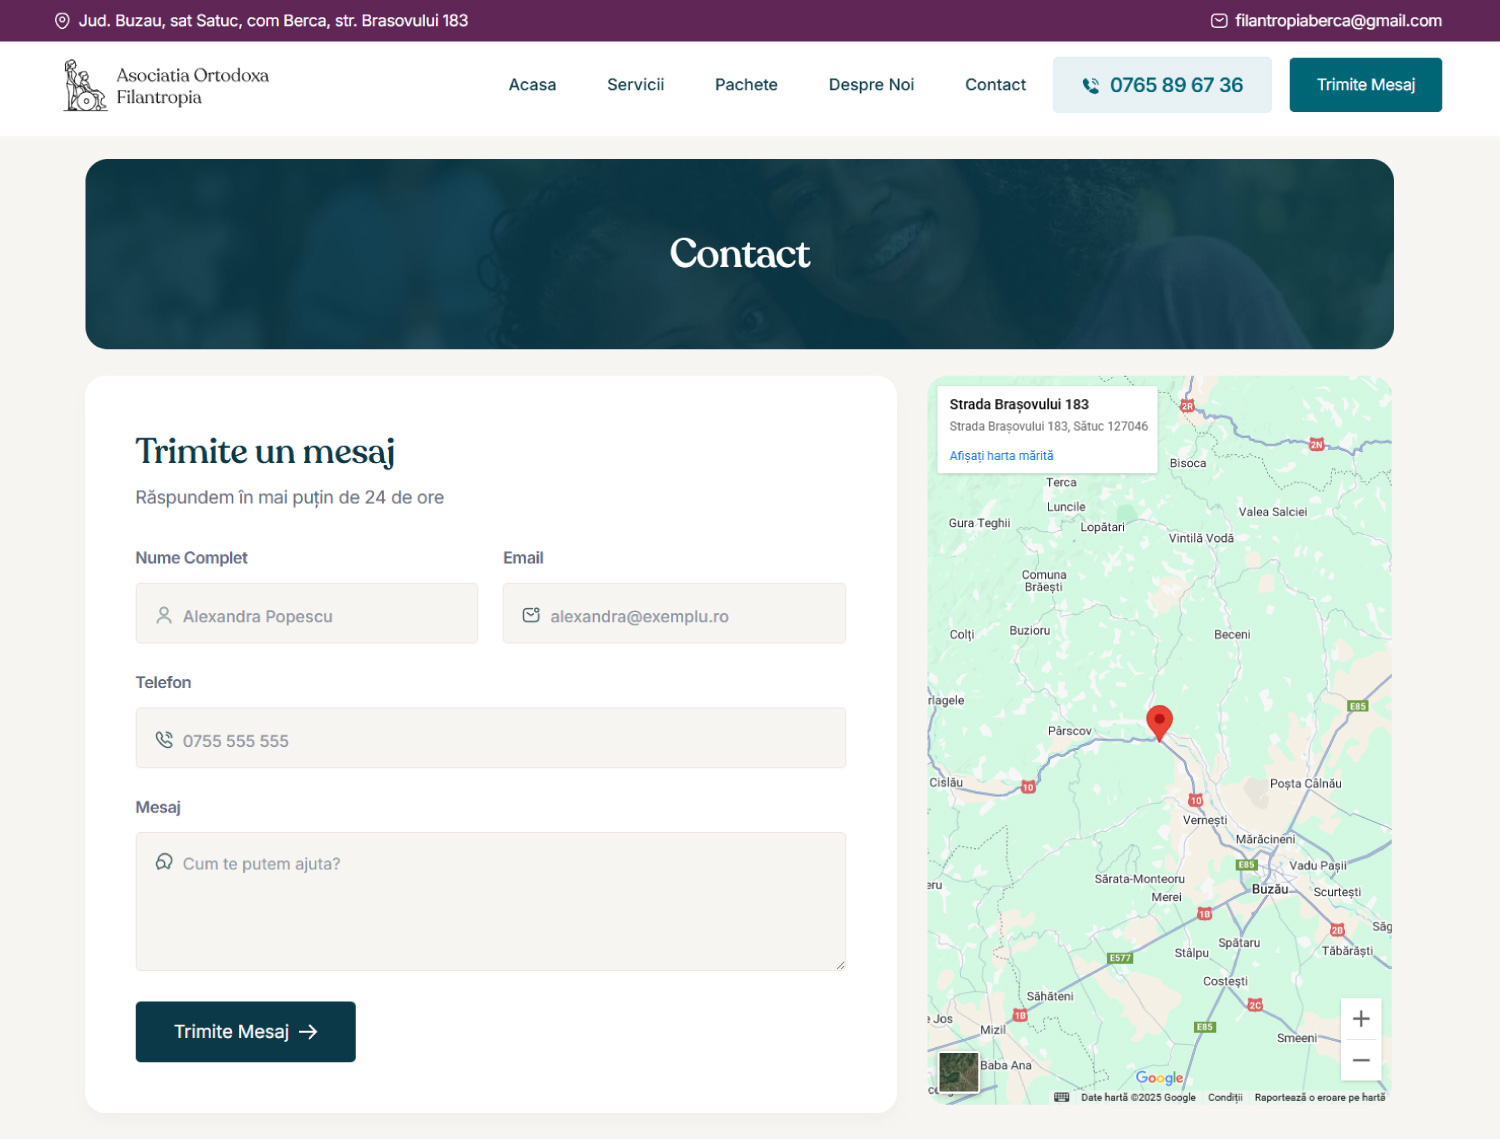Navigate to Pachete in the navbar

[x=746, y=85]
